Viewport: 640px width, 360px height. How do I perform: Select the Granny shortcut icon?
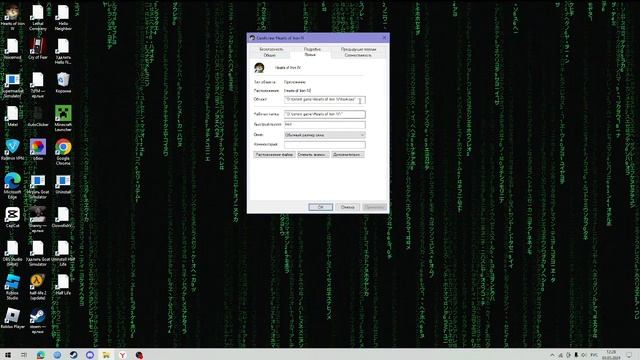click(38, 220)
